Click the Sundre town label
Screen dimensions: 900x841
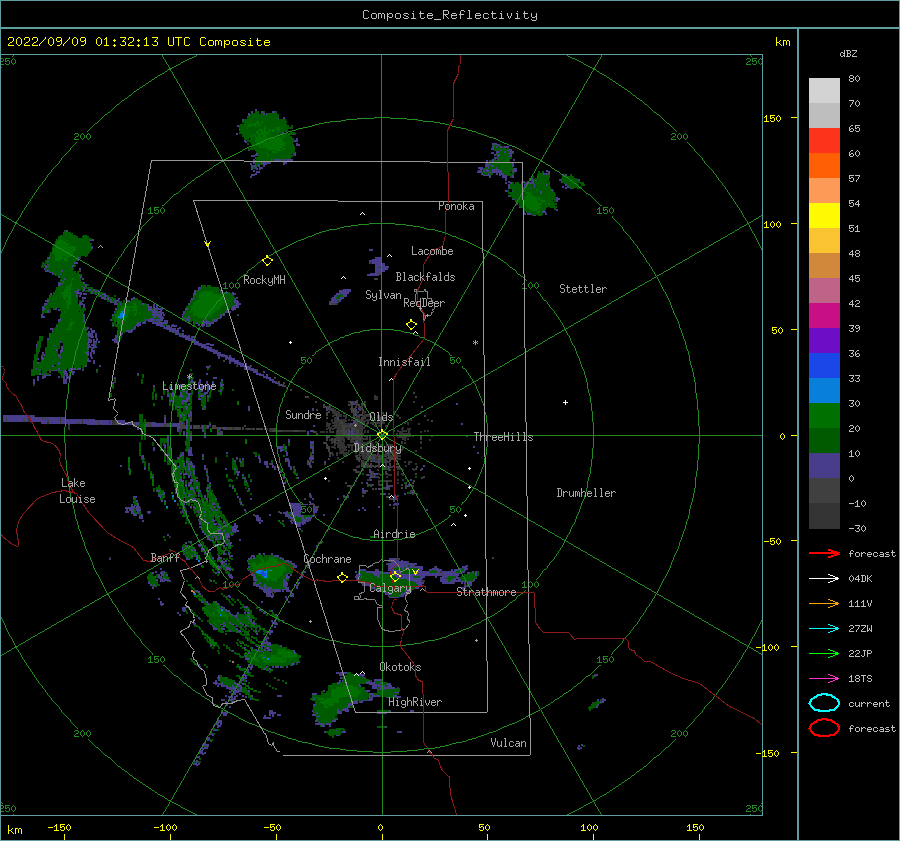coord(303,414)
